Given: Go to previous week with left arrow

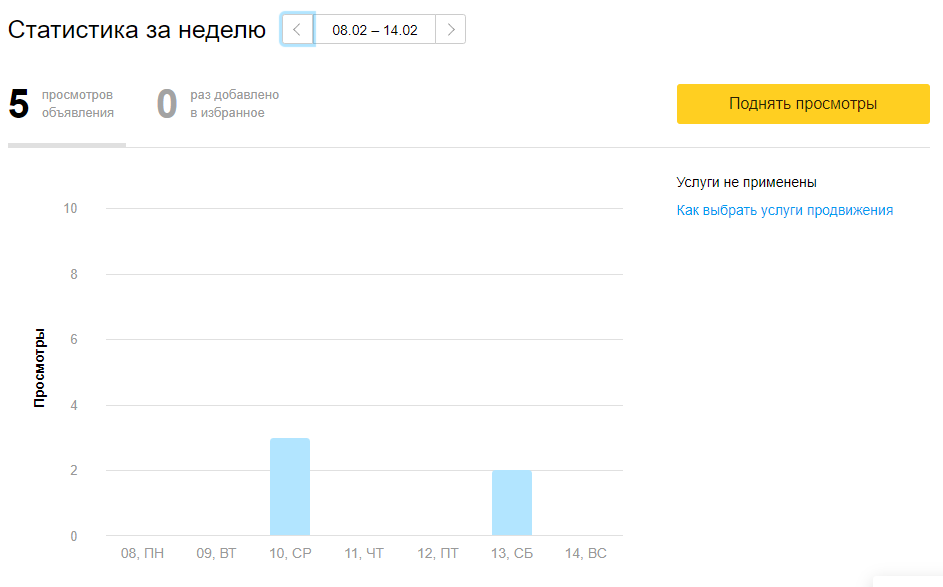Looking at the screenshot, I should [x=297, y=29].
